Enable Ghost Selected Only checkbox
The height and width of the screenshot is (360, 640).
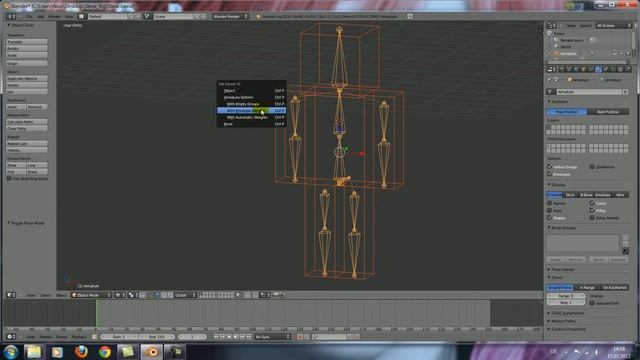(592, 303)
